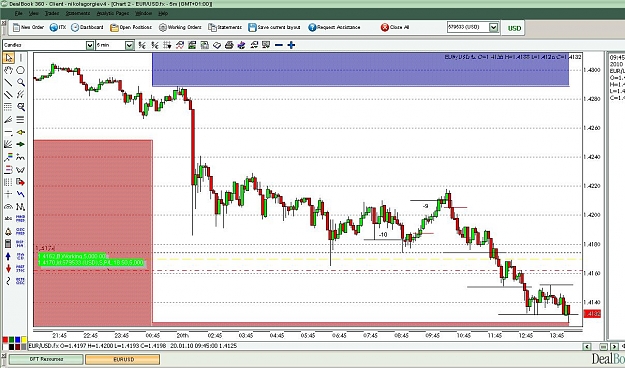
Task: Open the Analytic Pages menu
Action: click(x=113, y=13)
